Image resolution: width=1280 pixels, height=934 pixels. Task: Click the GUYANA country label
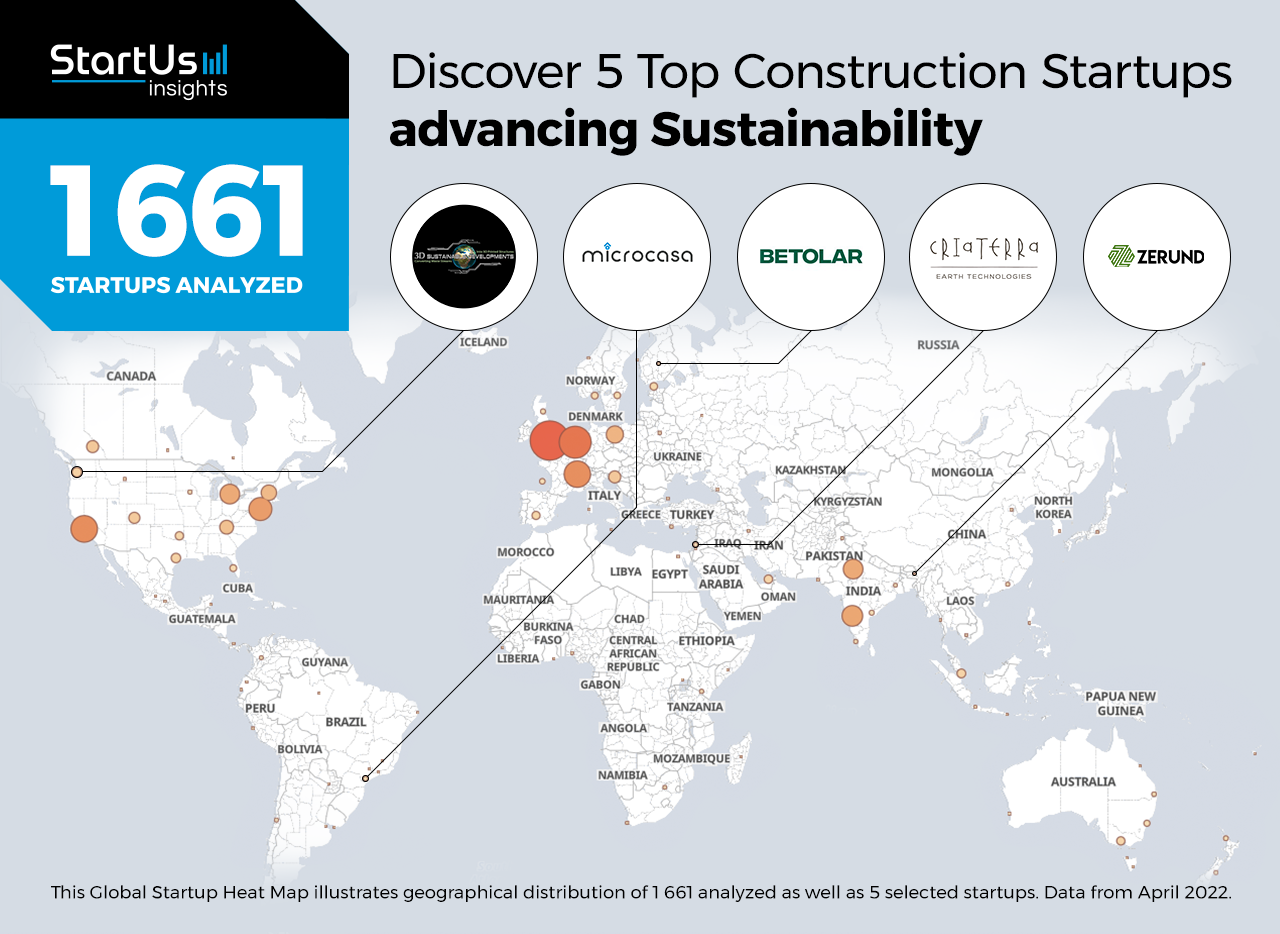click(324, 662)
